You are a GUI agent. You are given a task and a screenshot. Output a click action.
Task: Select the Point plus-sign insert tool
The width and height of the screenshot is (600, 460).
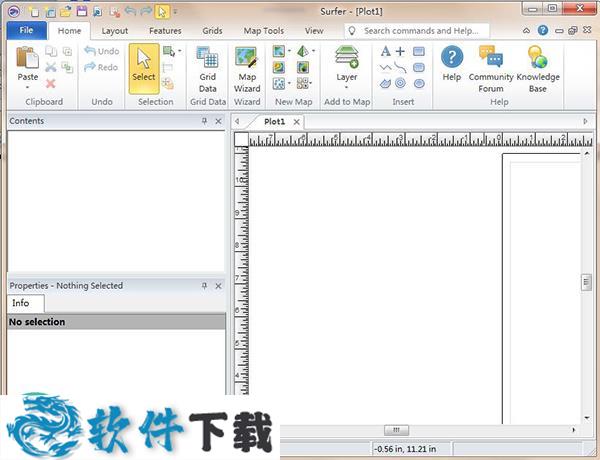[400, 51]
